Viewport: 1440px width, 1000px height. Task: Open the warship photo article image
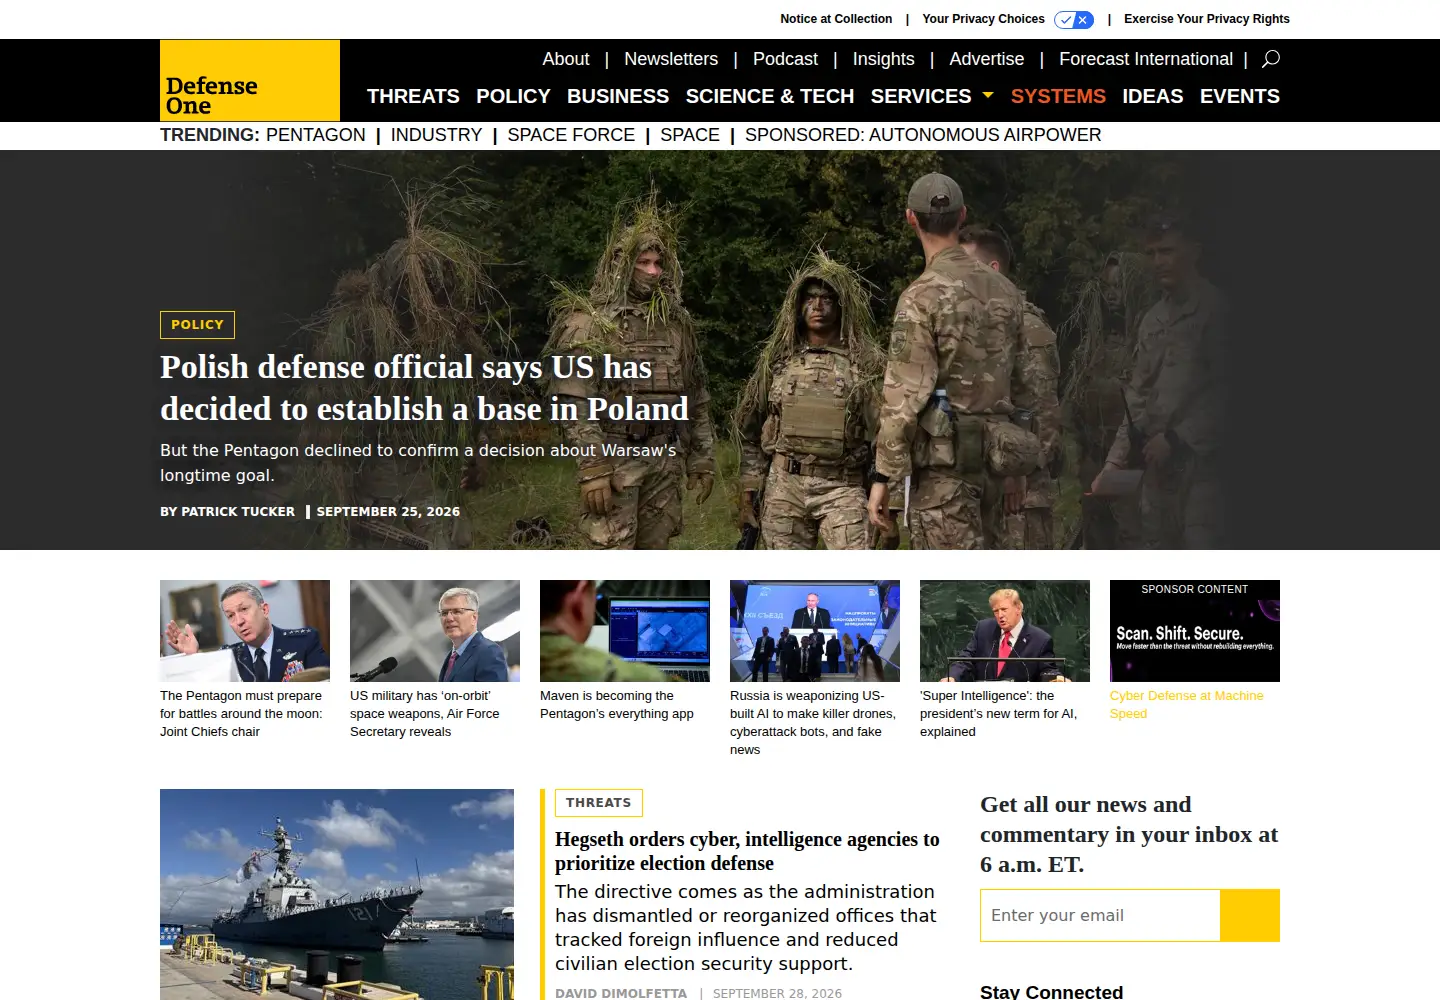click(x=337, y=894)
